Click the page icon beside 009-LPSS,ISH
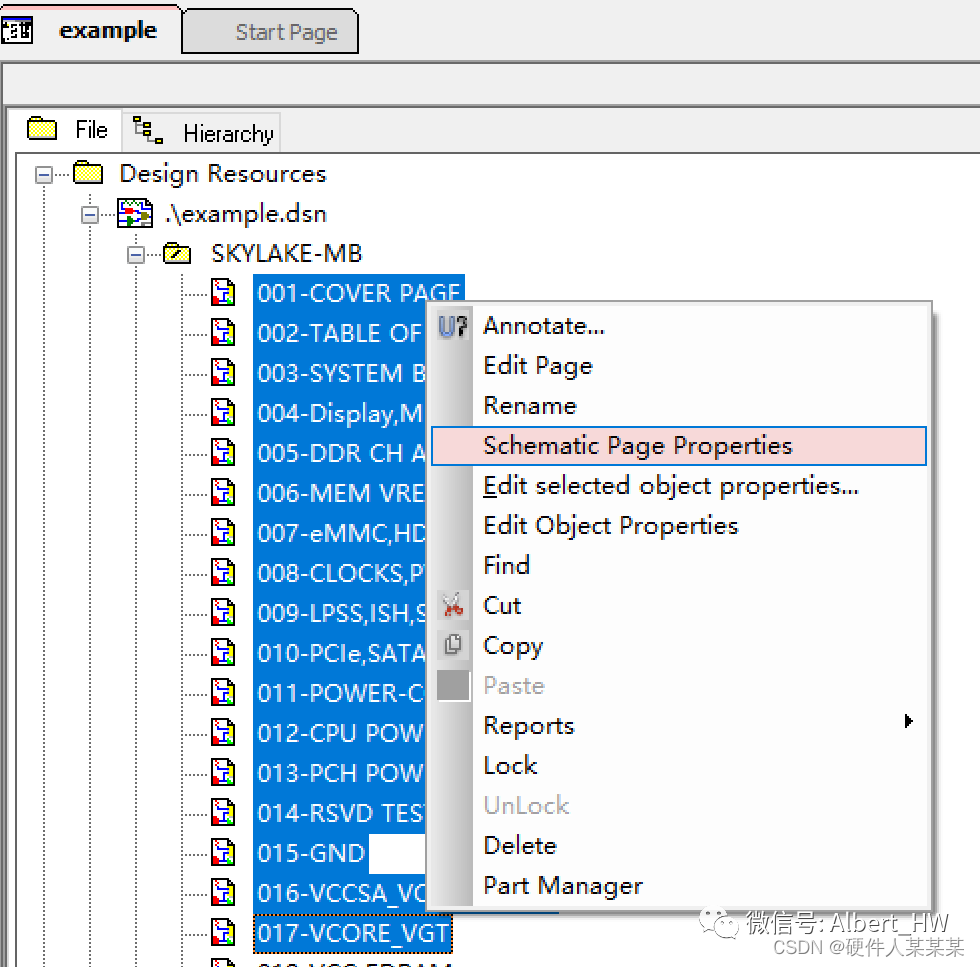This screenshot has width=980, height=967. (223, 613)
